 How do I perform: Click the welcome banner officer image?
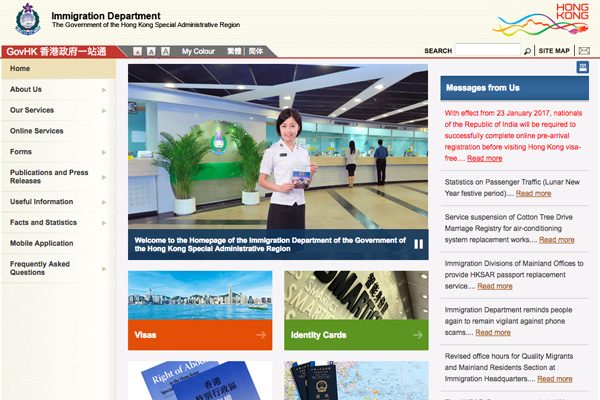[278, 147]
